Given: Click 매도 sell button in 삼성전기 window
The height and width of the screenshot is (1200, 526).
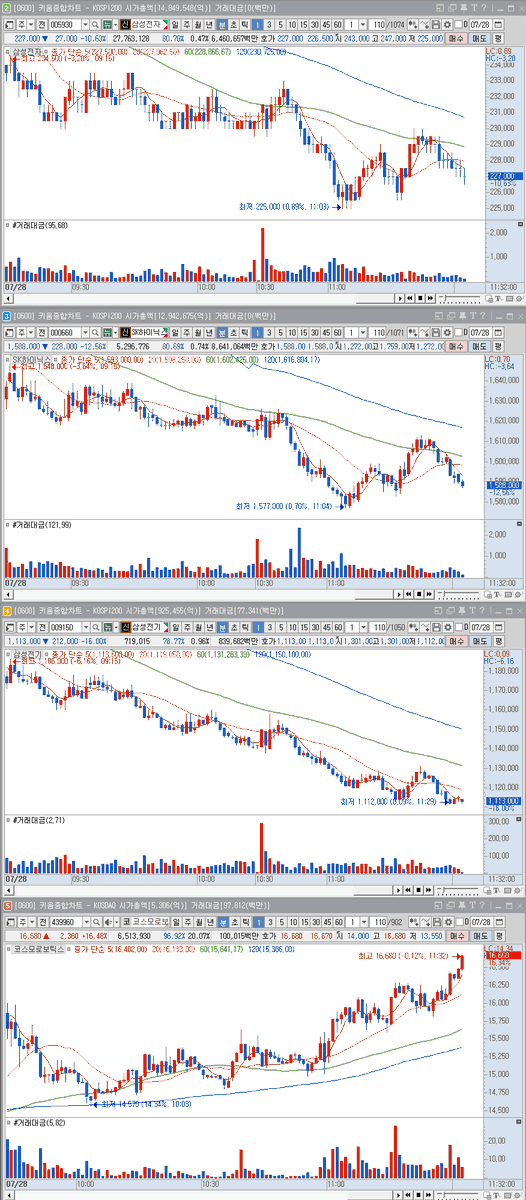Looking at the screenshot, I should pos(479,641).
